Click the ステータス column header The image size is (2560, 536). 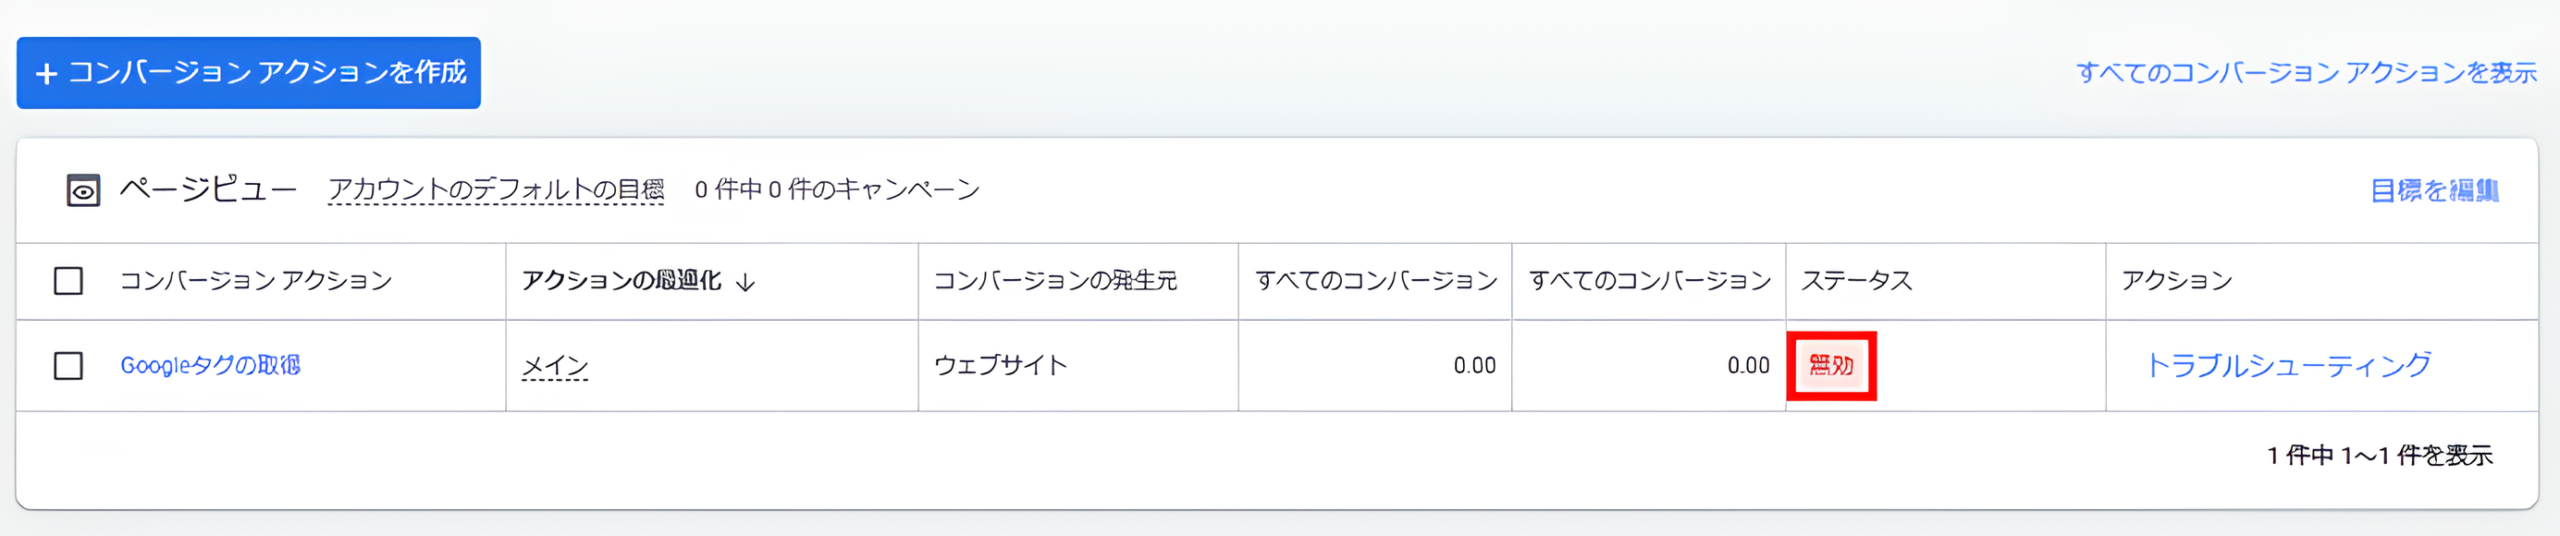point(1856,281)
